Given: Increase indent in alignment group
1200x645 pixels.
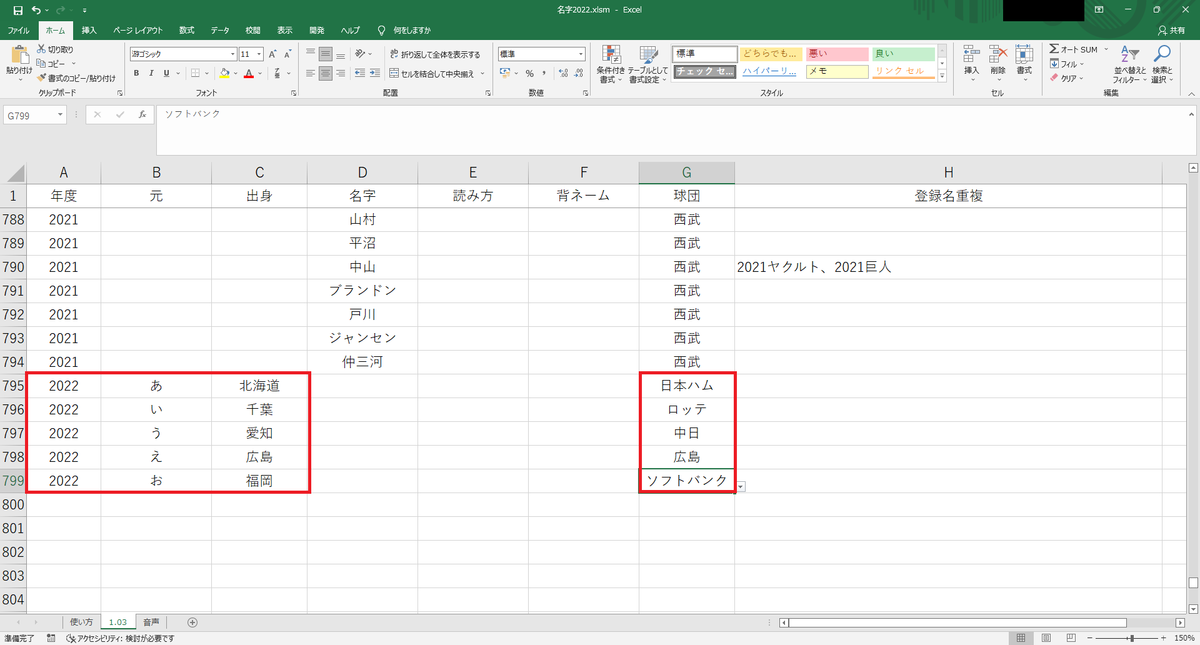Looking at the screenshot, I should pyautogui.click(x=376, y=73).
